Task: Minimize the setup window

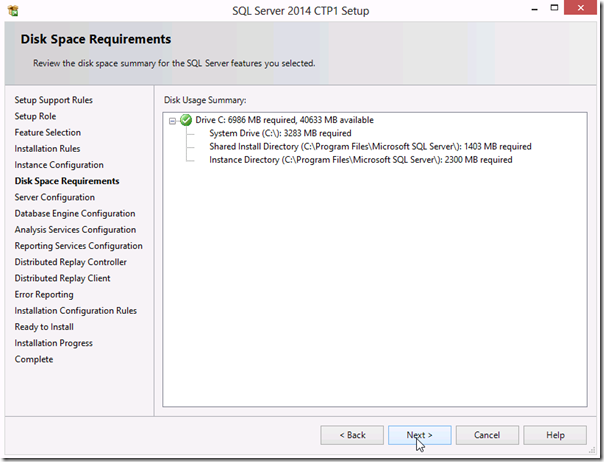Action: pyautogui.click(x=534, y=8)
